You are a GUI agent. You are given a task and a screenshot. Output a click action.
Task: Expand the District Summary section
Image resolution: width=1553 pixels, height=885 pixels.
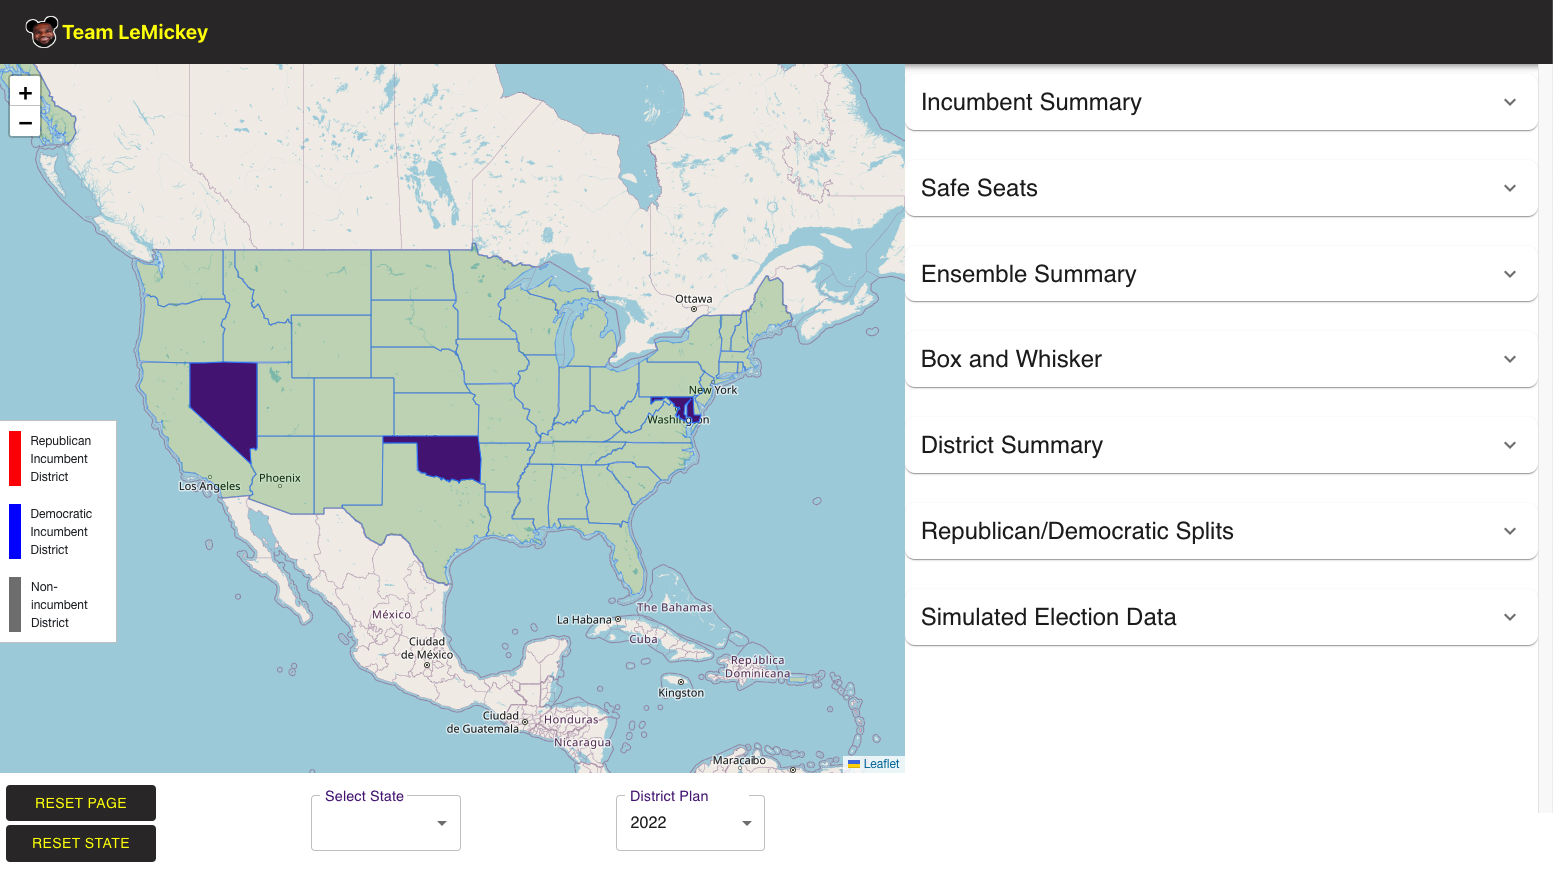point(1220,445)
